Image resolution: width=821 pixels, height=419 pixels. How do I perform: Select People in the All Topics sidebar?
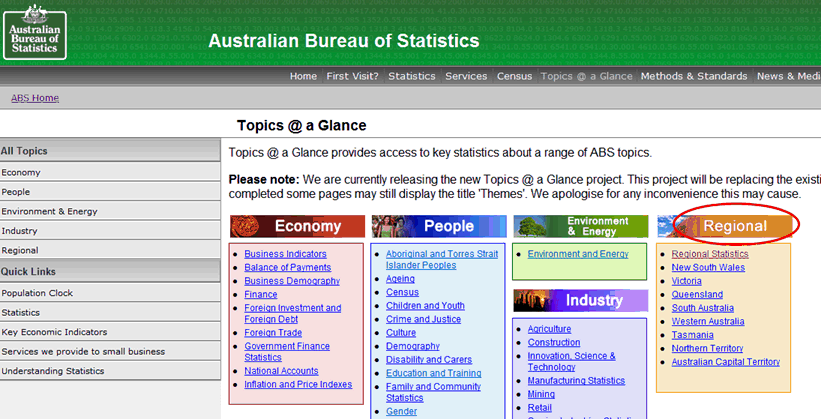(110, 192)
